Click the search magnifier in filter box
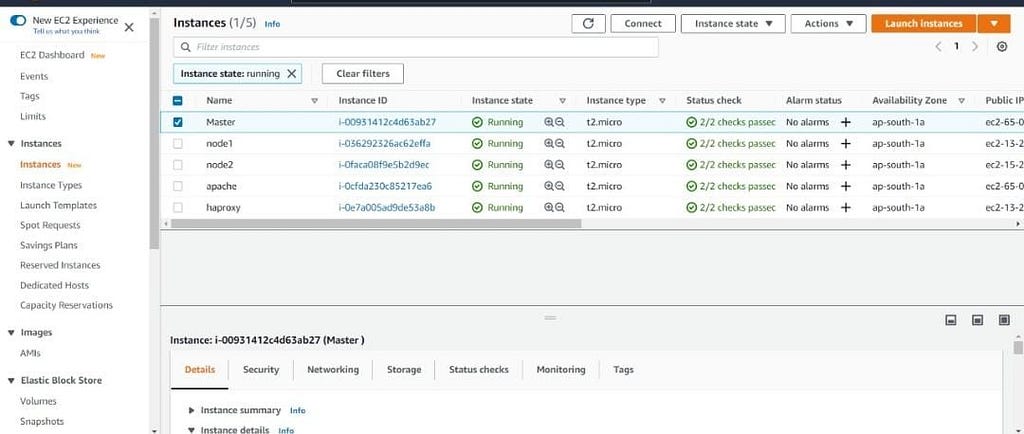This screenshot has height=434, width=1024. (185, 47)
